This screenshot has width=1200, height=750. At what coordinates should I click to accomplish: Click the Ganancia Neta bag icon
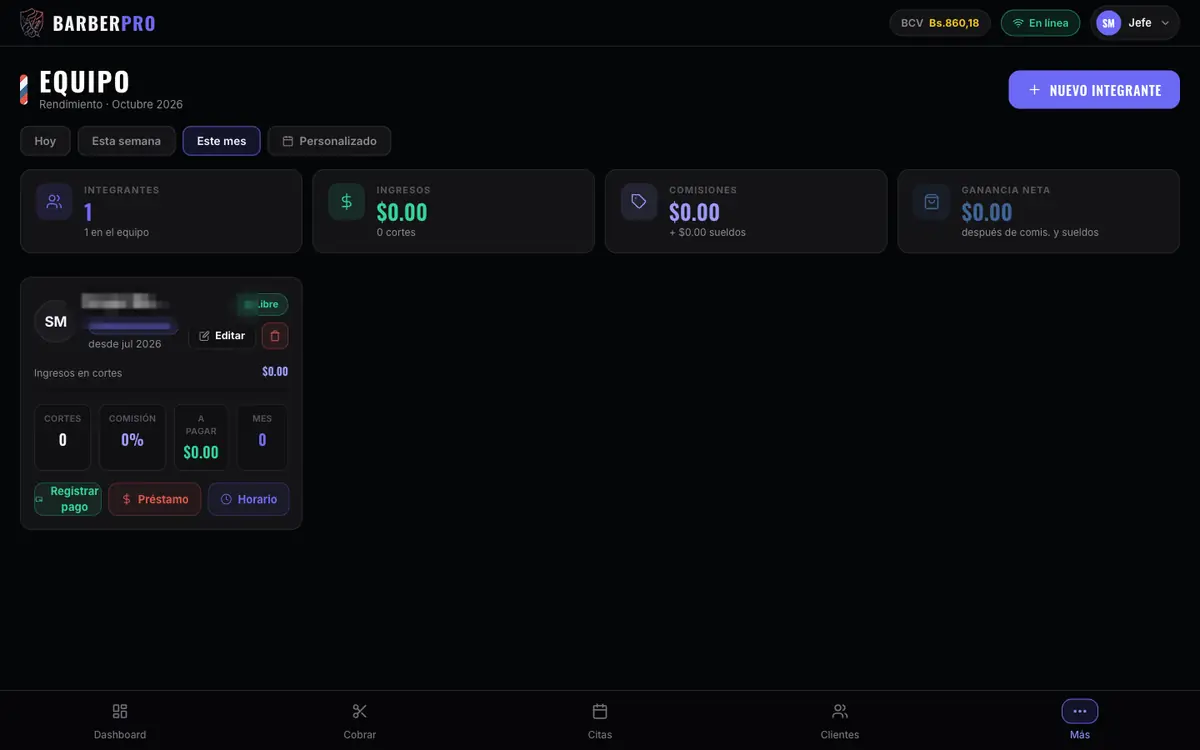931,201
